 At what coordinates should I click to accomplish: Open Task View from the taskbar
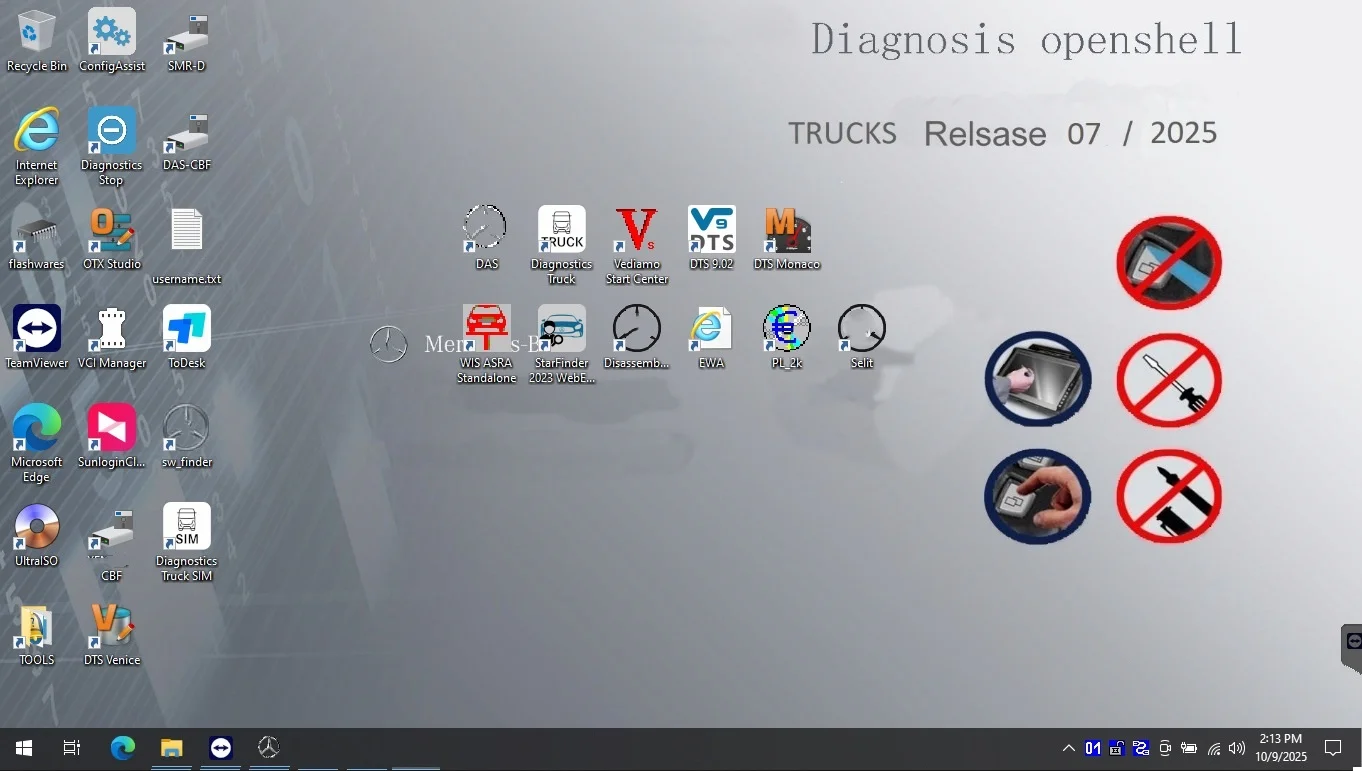click(x=72, y=748)
